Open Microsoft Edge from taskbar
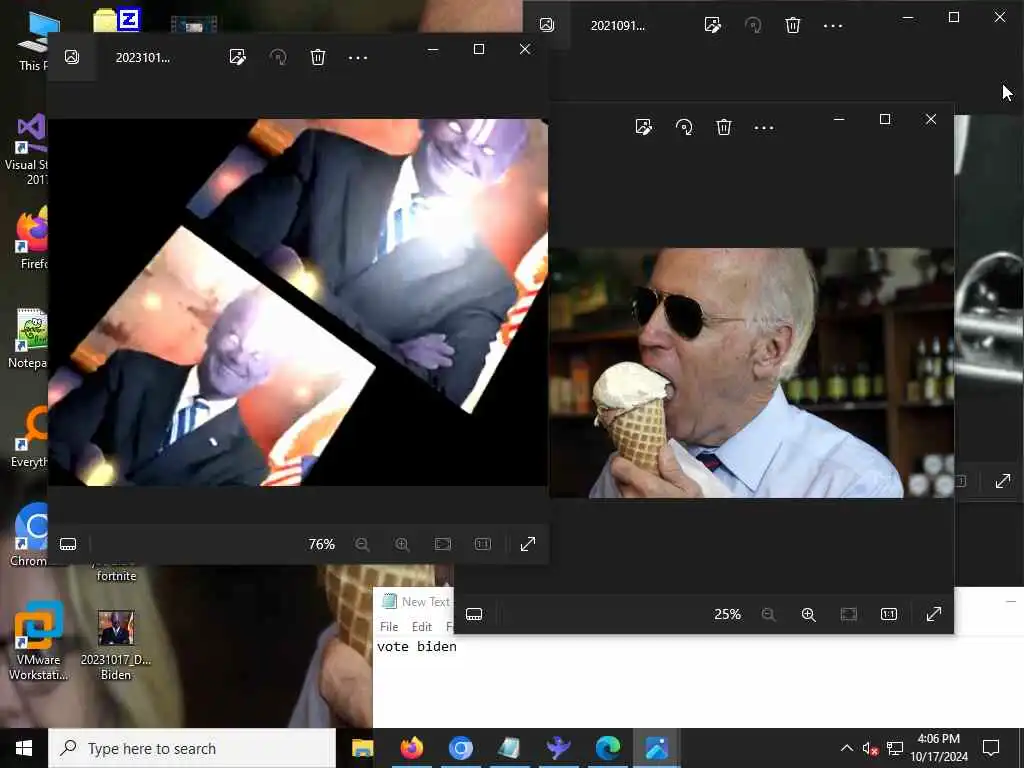 tap(607, 748)
